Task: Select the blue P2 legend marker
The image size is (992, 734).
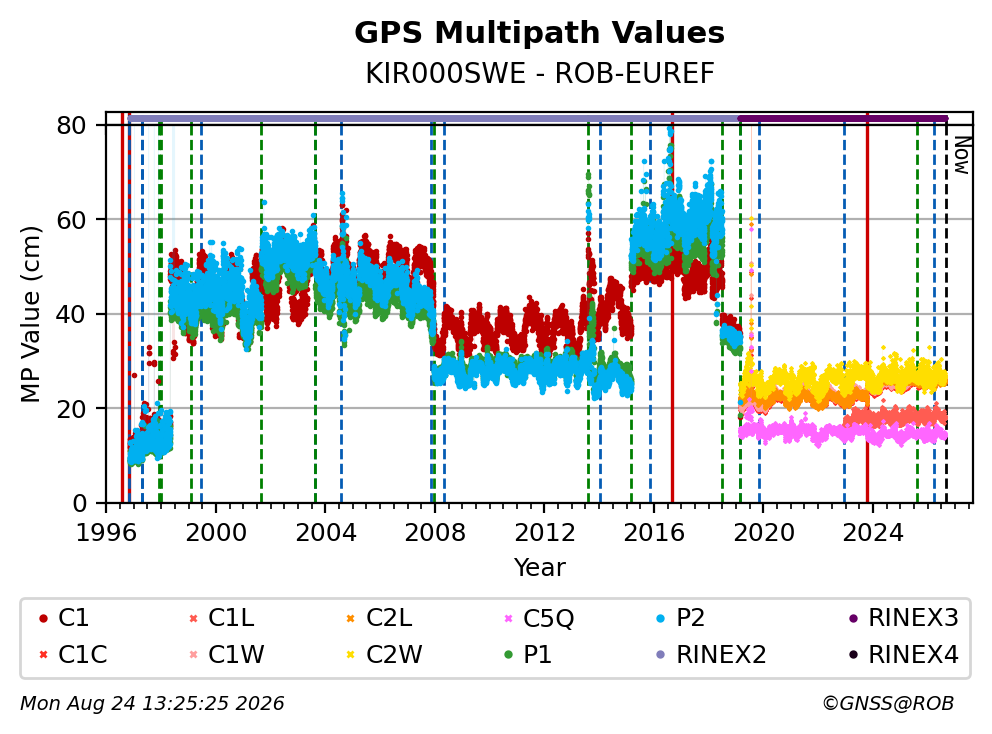Action: 662,618
